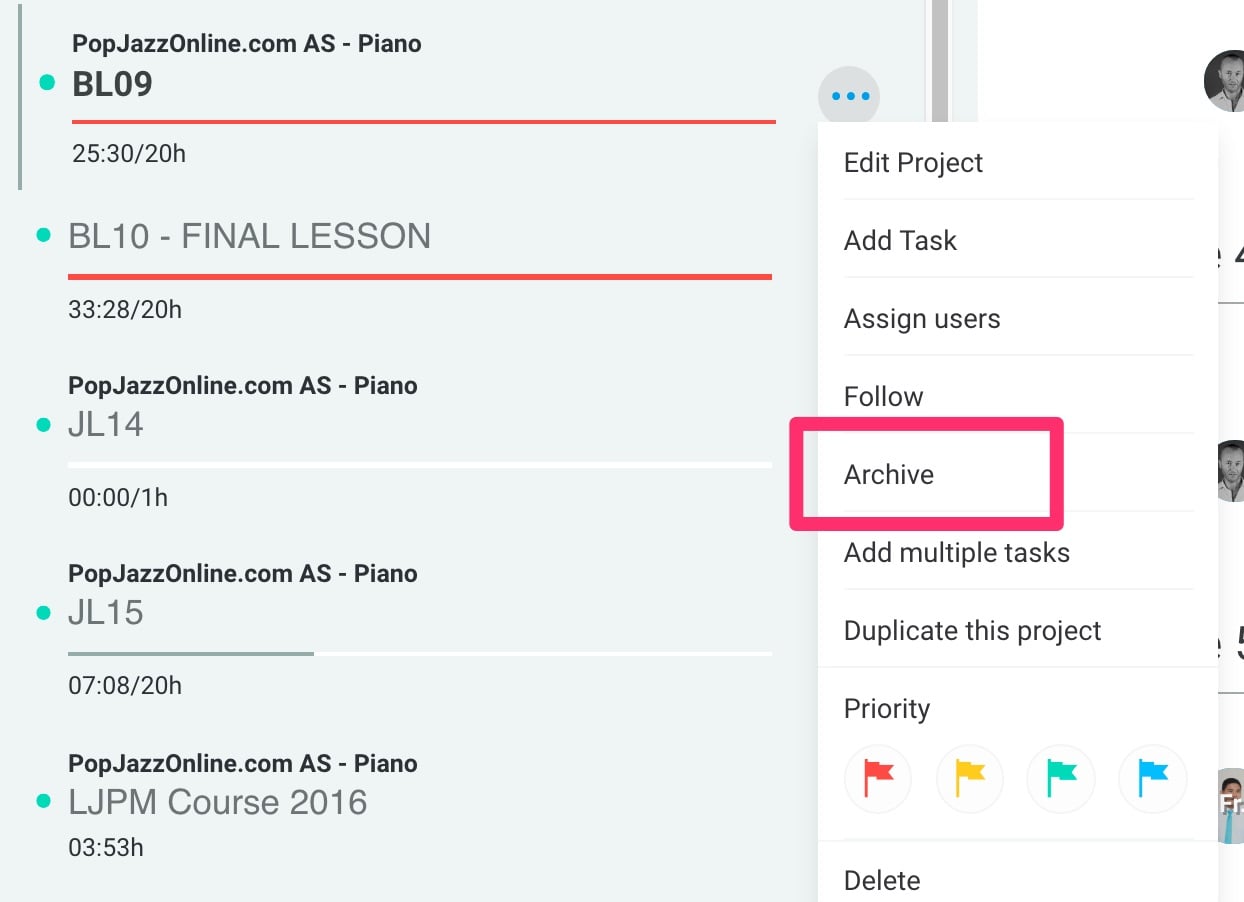
Task: Click the top user avatar photo
Action: [x=1224, y=81]
